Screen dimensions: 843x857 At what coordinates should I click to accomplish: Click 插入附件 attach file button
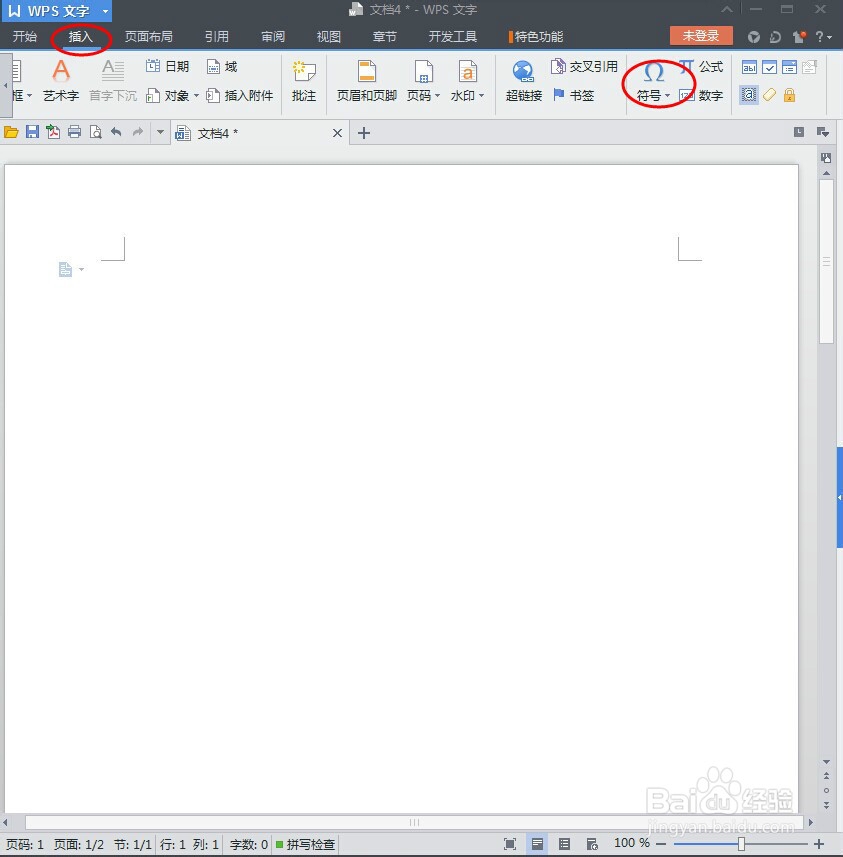coord(239,96)
